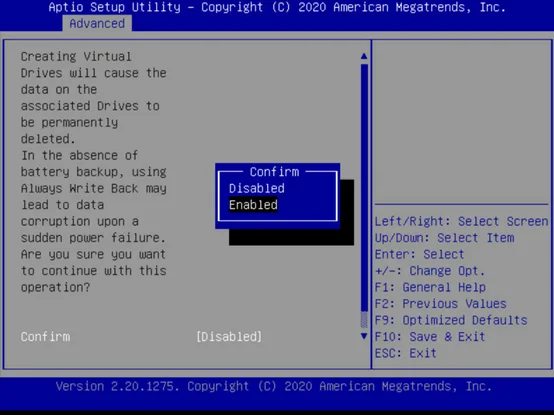Click the F2: Previous Values hint
The width and height of the screenshot is (554, 415).
click(441, 304)
